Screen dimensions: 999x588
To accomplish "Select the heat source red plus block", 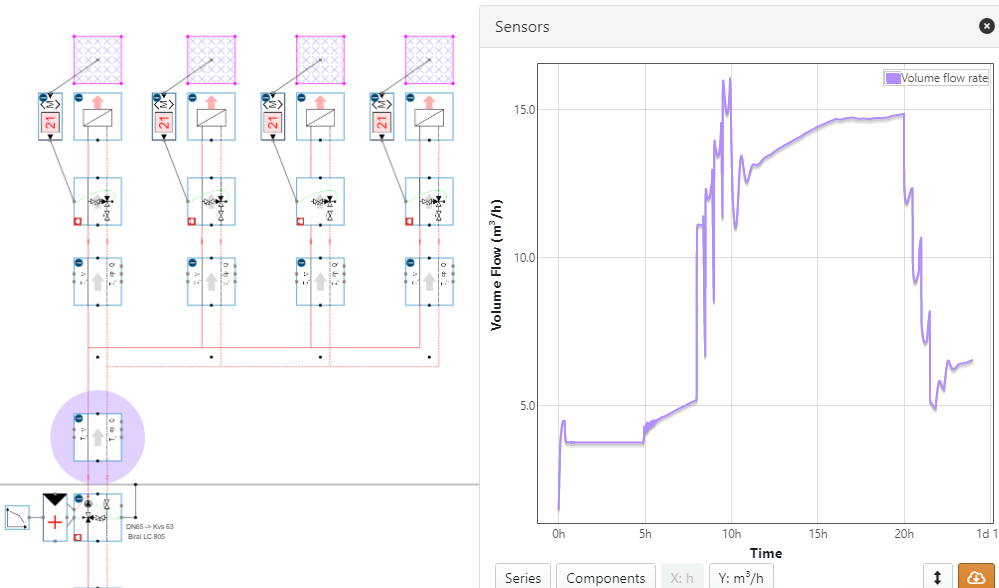I will 54,517.
